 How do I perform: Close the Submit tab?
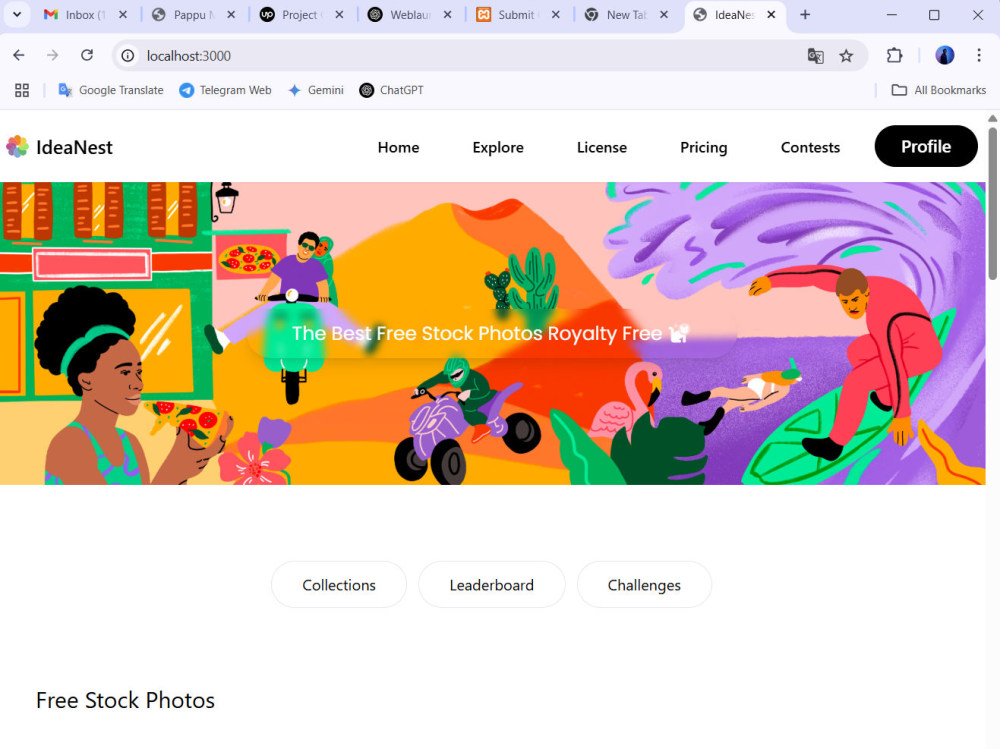(x=556, y=15)
